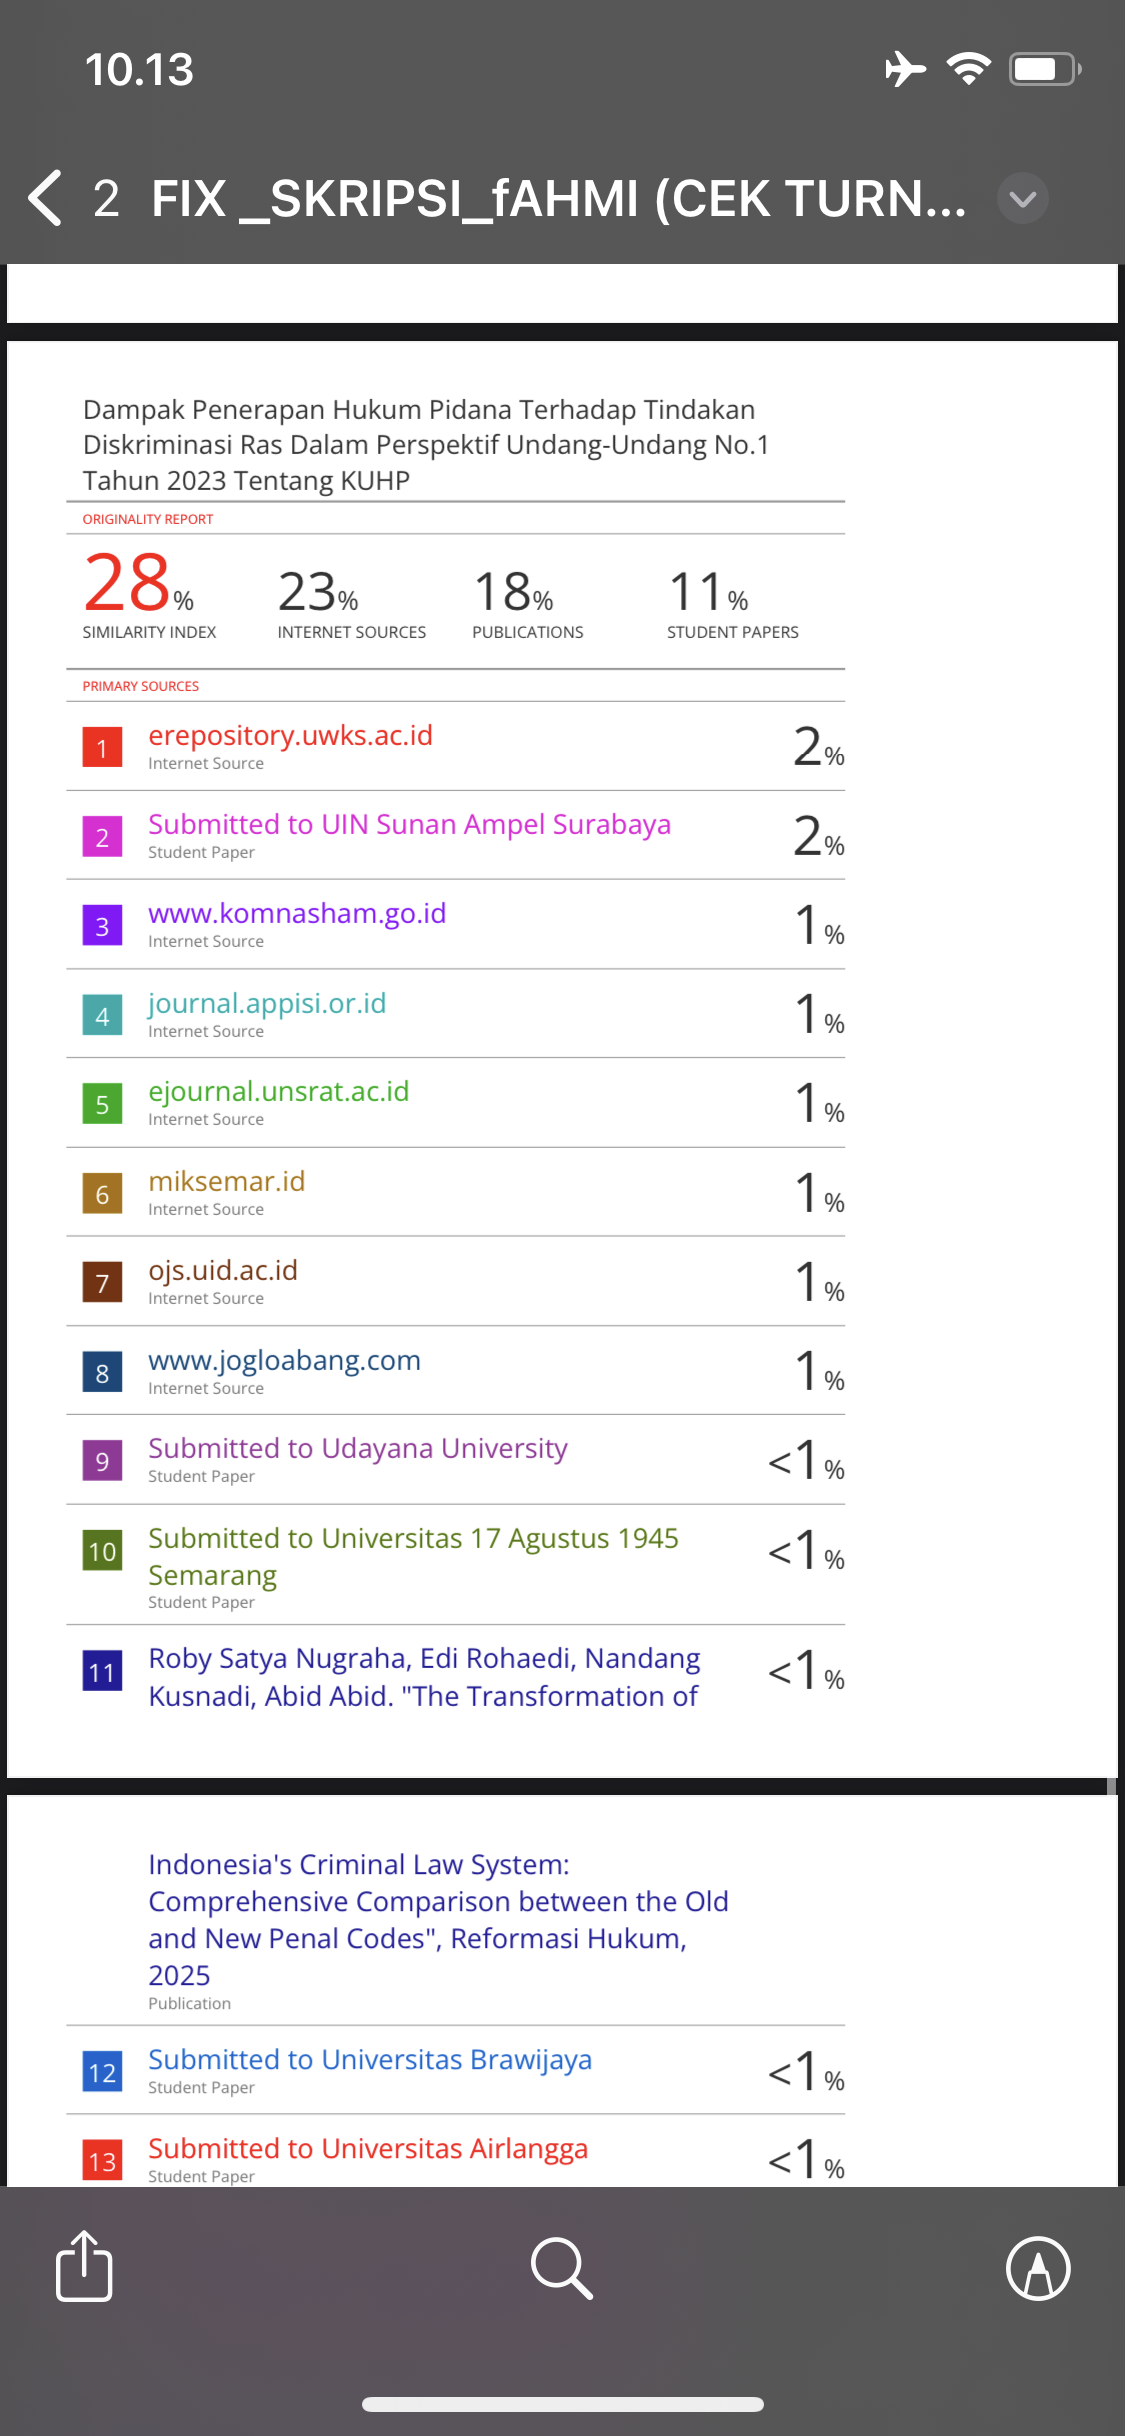
Task: Open www.komnasham.go.id source link
Action: pos(297,914)
